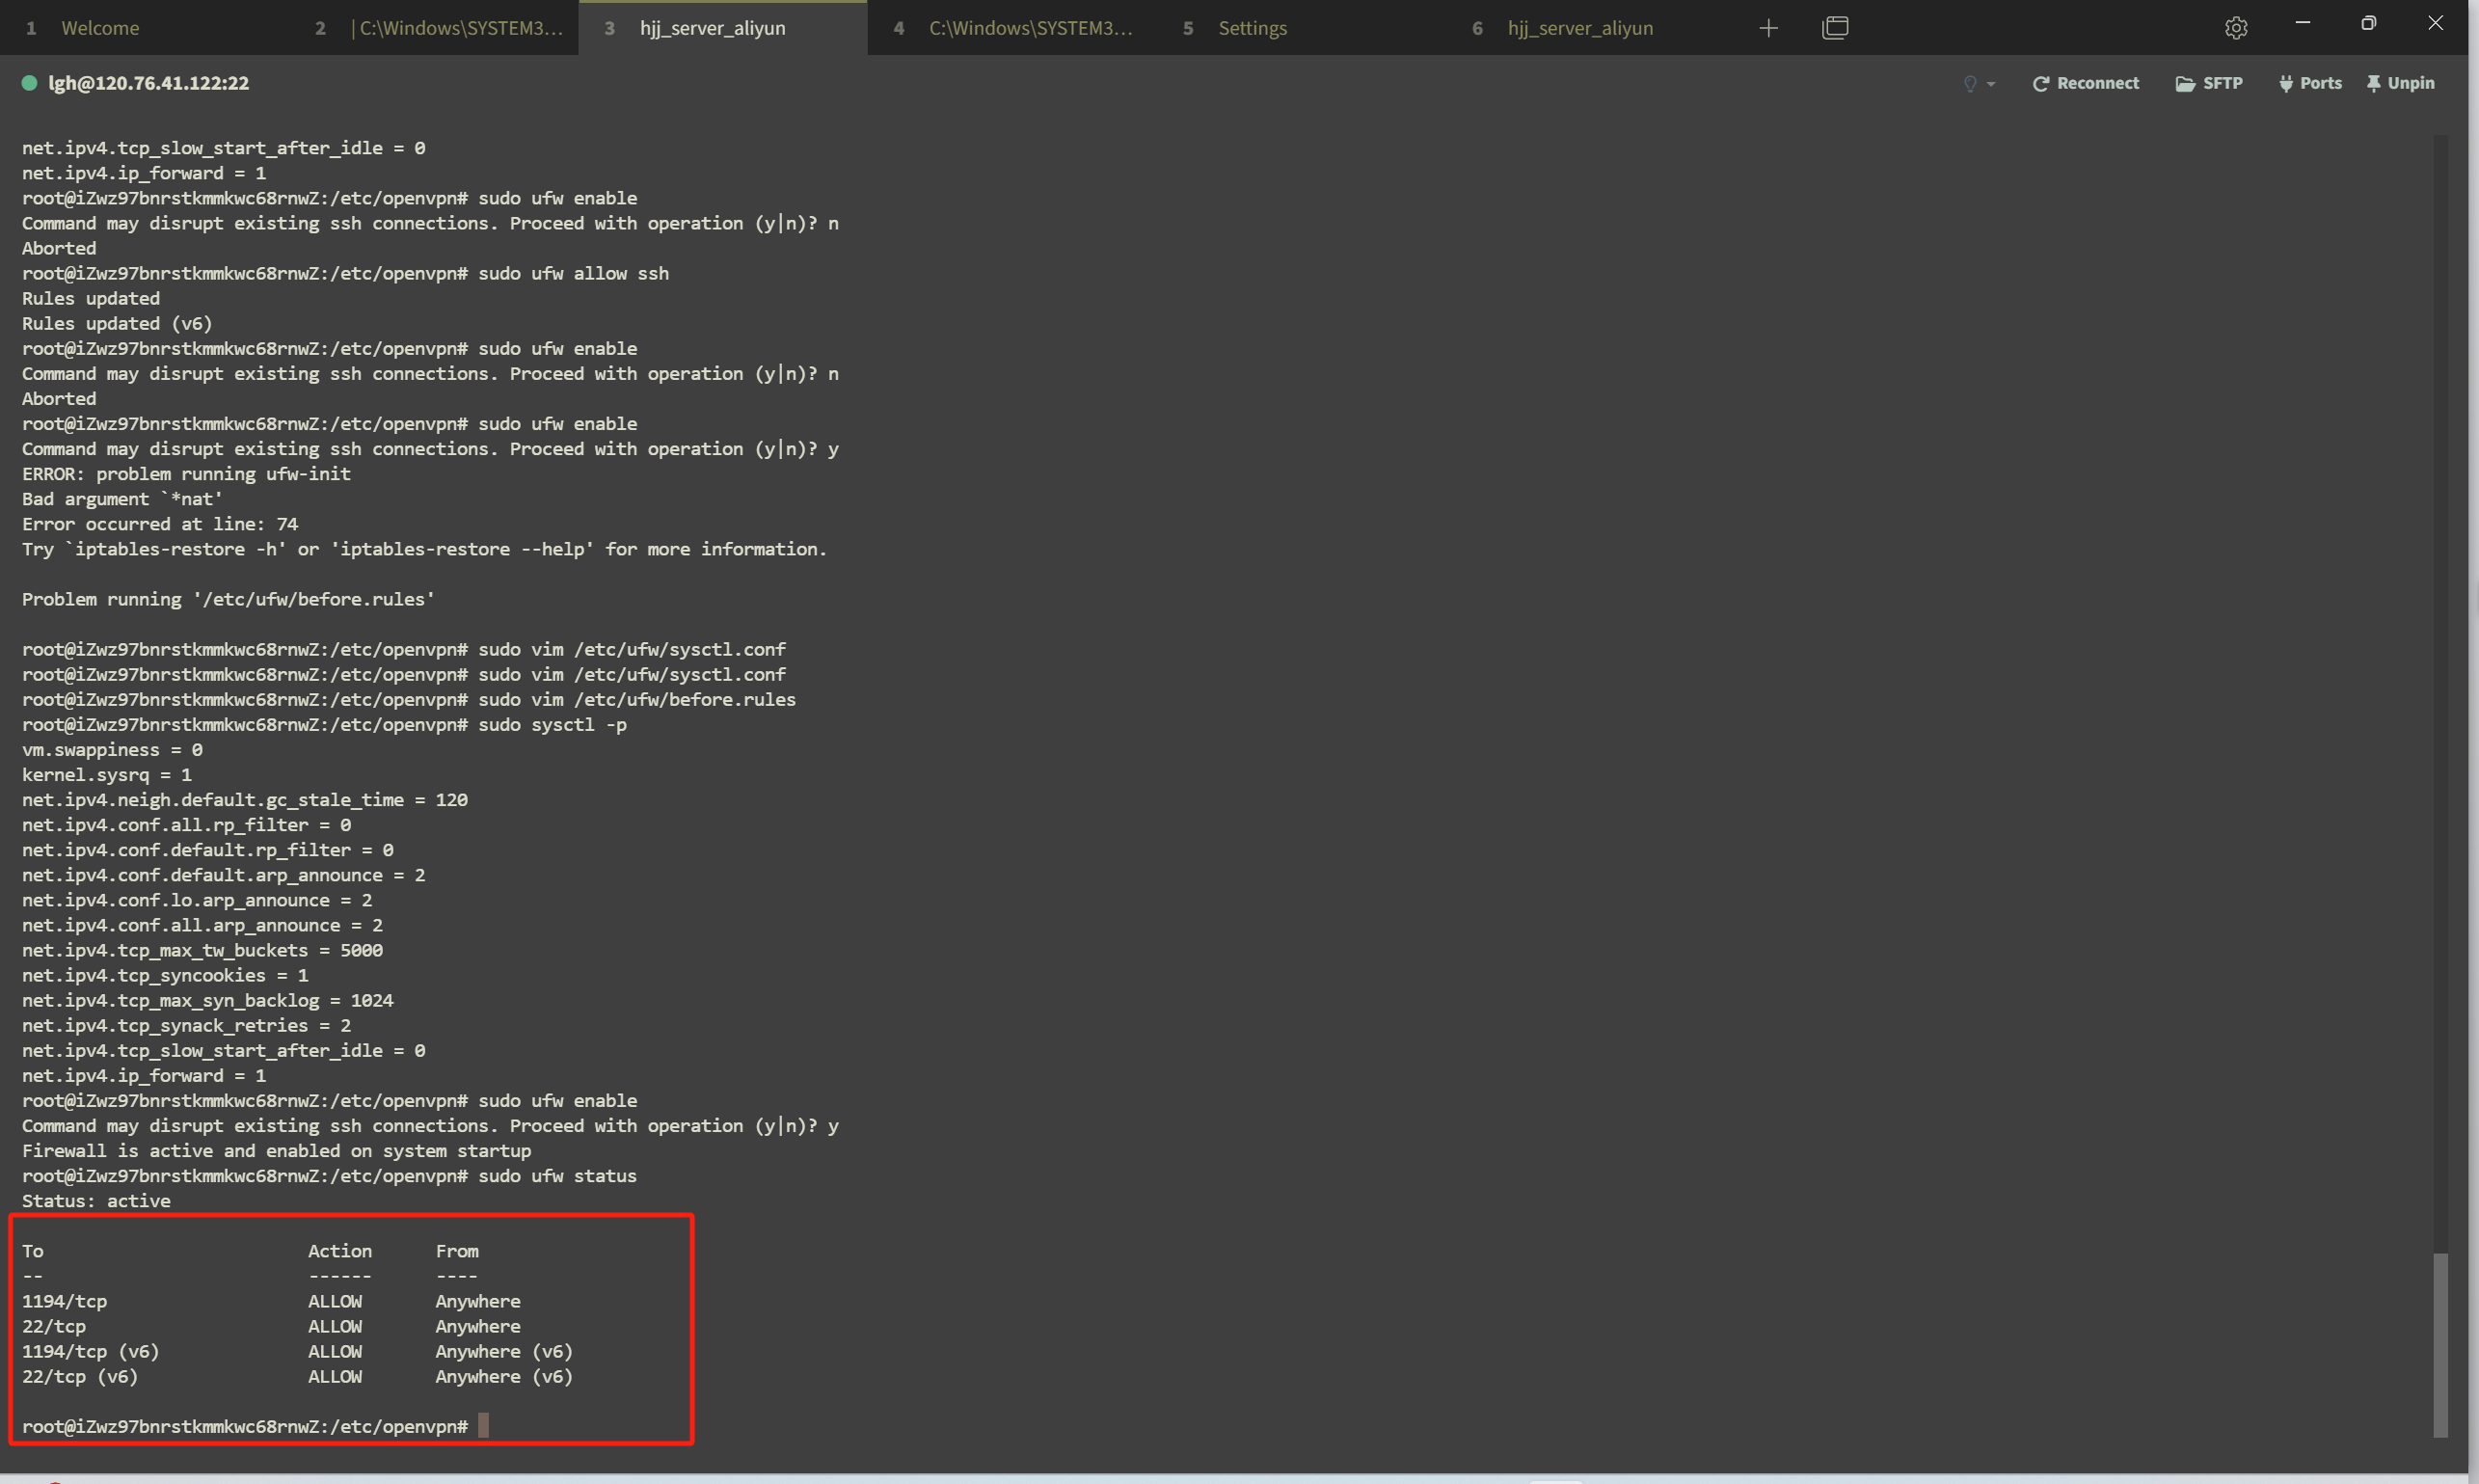2479x1484 pixels.
Task: Click the terminal vertical scrollbar thumb
Action: pyautogui.click(x=2440, y=1344)
